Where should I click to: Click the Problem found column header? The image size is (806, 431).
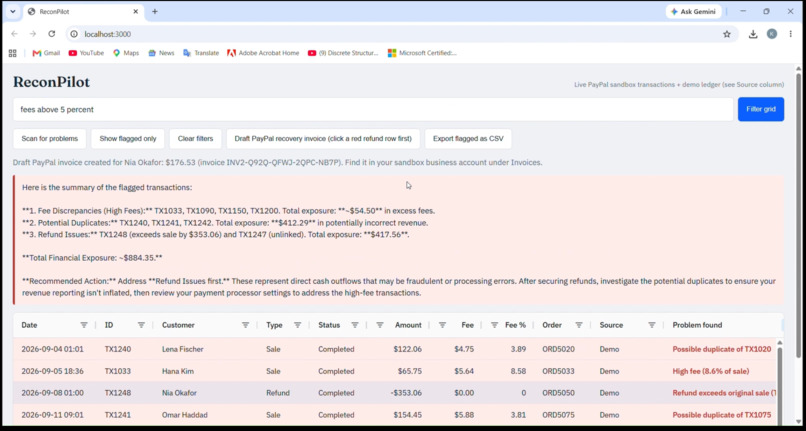coord(697,325)
